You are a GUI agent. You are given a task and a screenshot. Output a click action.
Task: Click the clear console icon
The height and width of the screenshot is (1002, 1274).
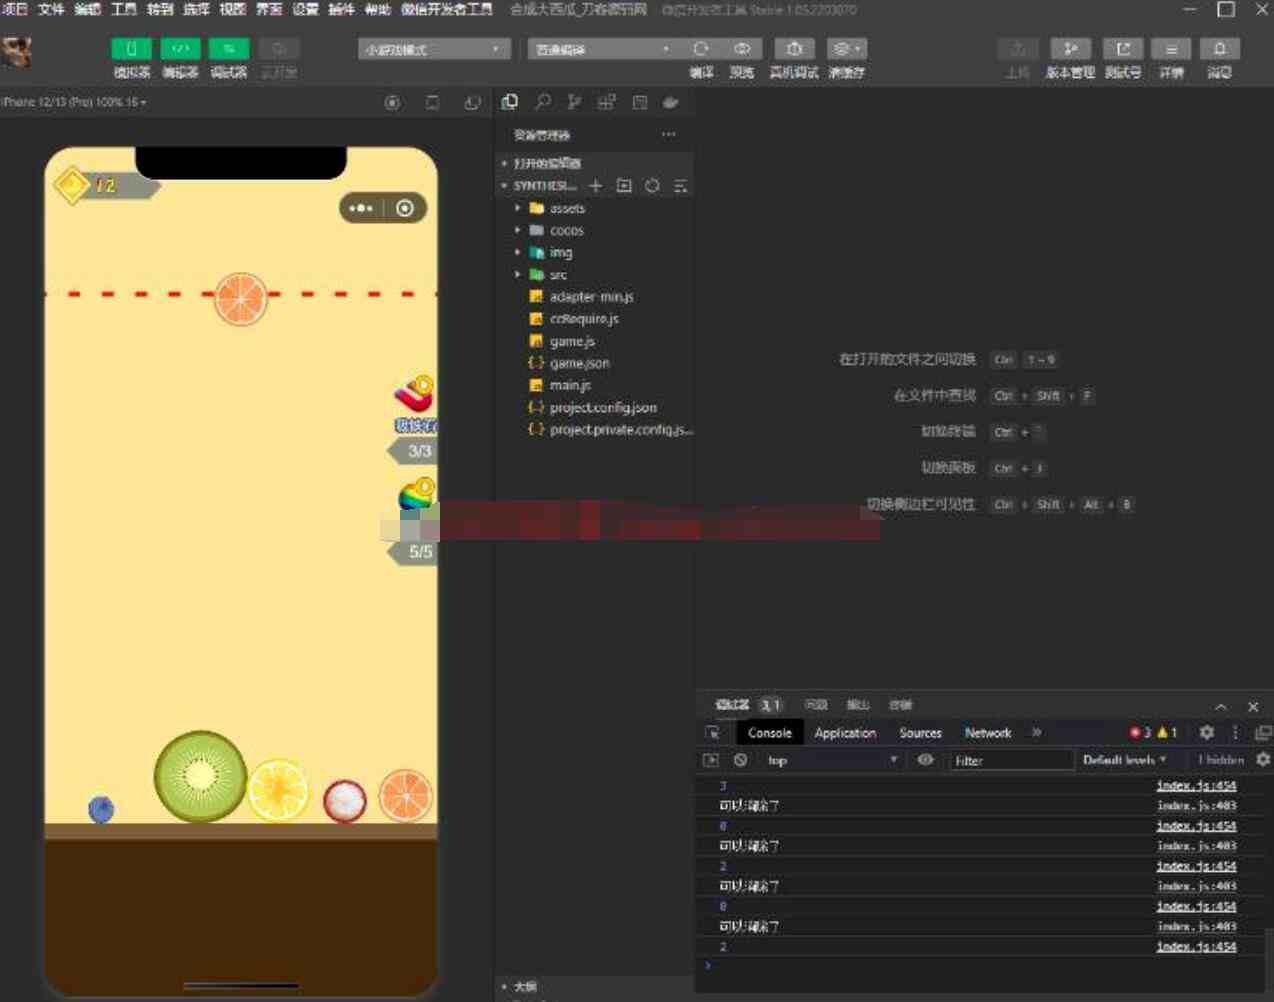tap(740, 760)
